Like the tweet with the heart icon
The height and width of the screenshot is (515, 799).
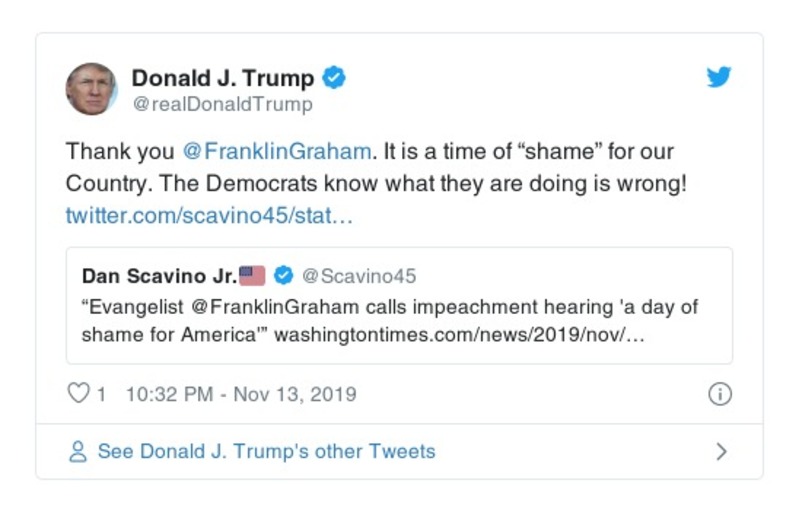tap(78, 394)
